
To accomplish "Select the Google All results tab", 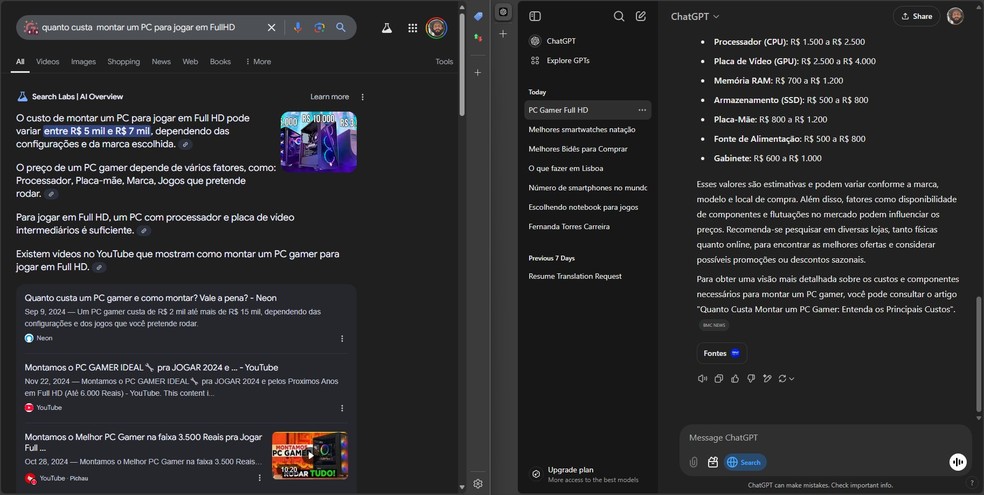I will tap(20, 61).
